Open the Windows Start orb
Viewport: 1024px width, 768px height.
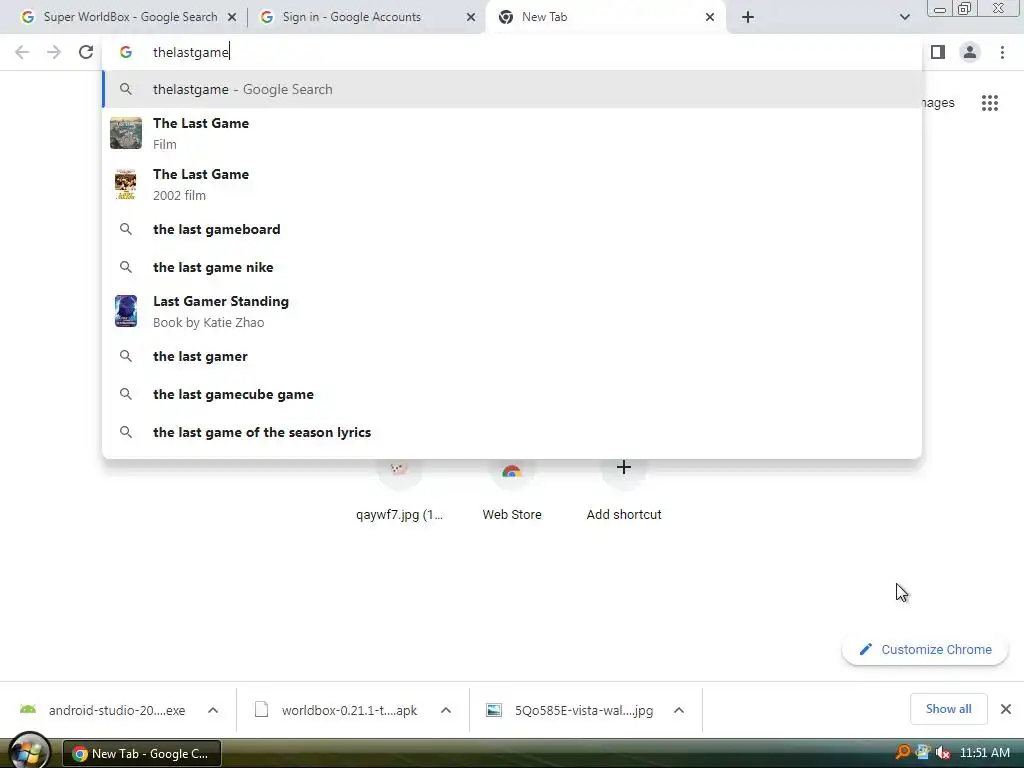pyautogui.click(x=29, y=751)
